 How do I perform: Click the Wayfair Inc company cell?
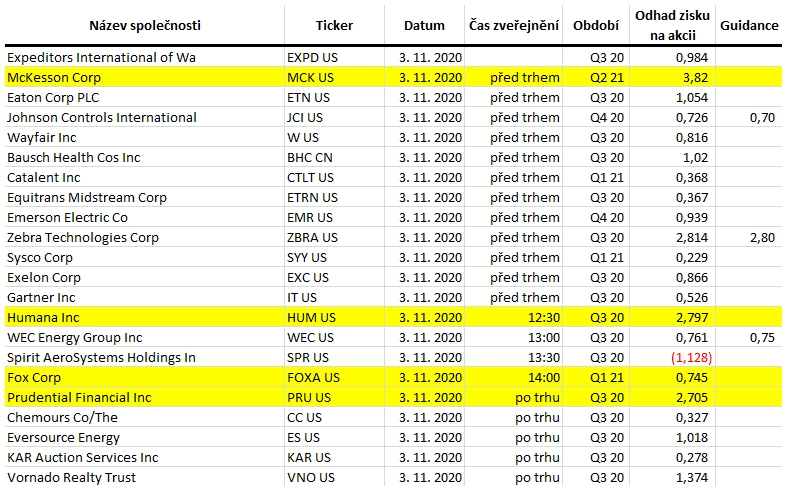(x=145, y=138)
